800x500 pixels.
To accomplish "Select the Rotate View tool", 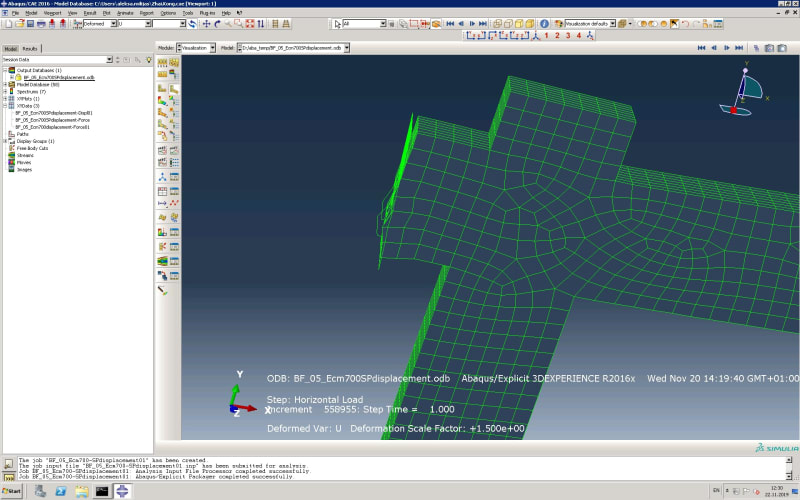I will [217, 24].
